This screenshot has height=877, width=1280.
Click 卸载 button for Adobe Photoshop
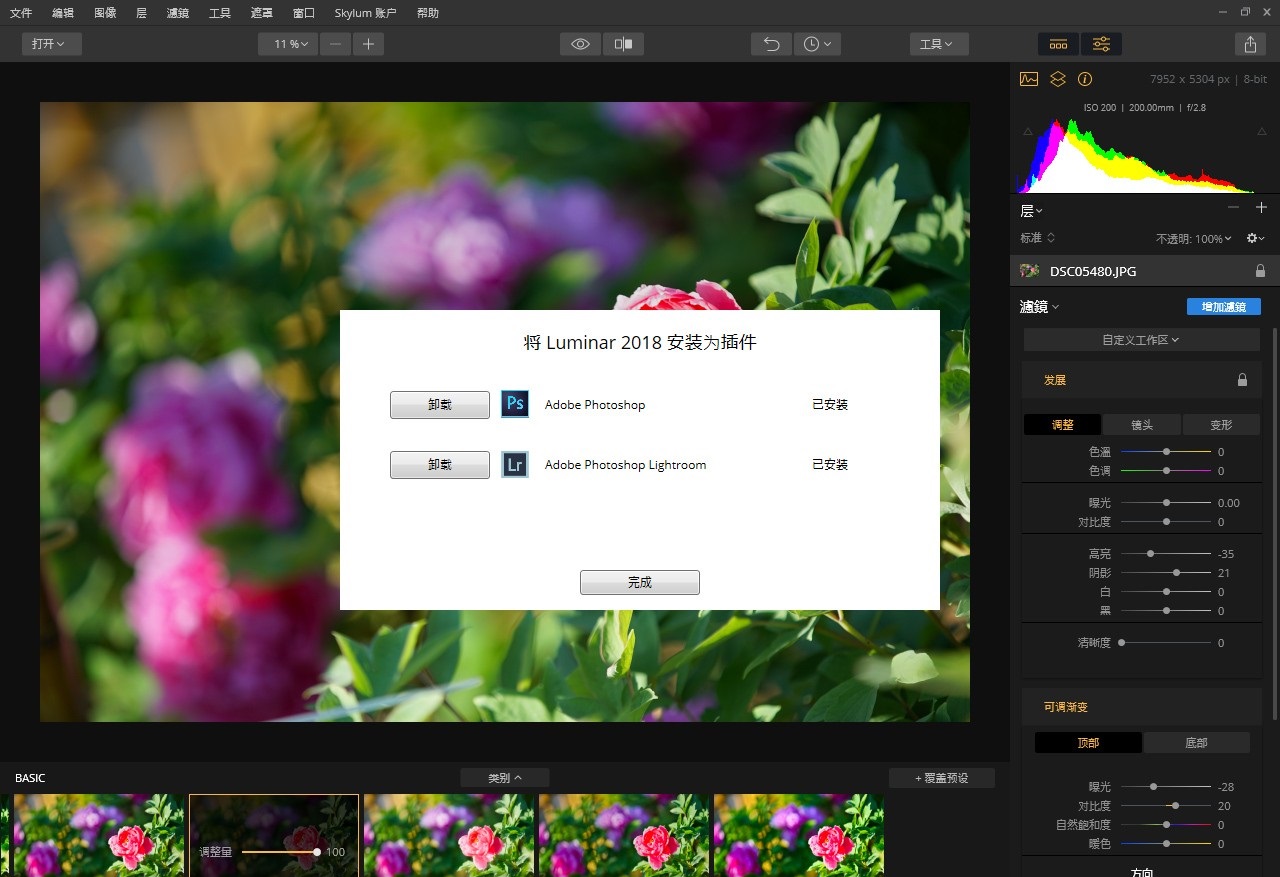click(x=440, y=405)
